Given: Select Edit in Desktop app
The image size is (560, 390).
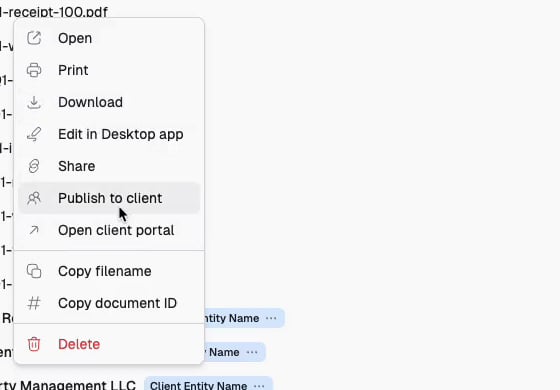Looking at the screenshot, I should tap(109, 134).
